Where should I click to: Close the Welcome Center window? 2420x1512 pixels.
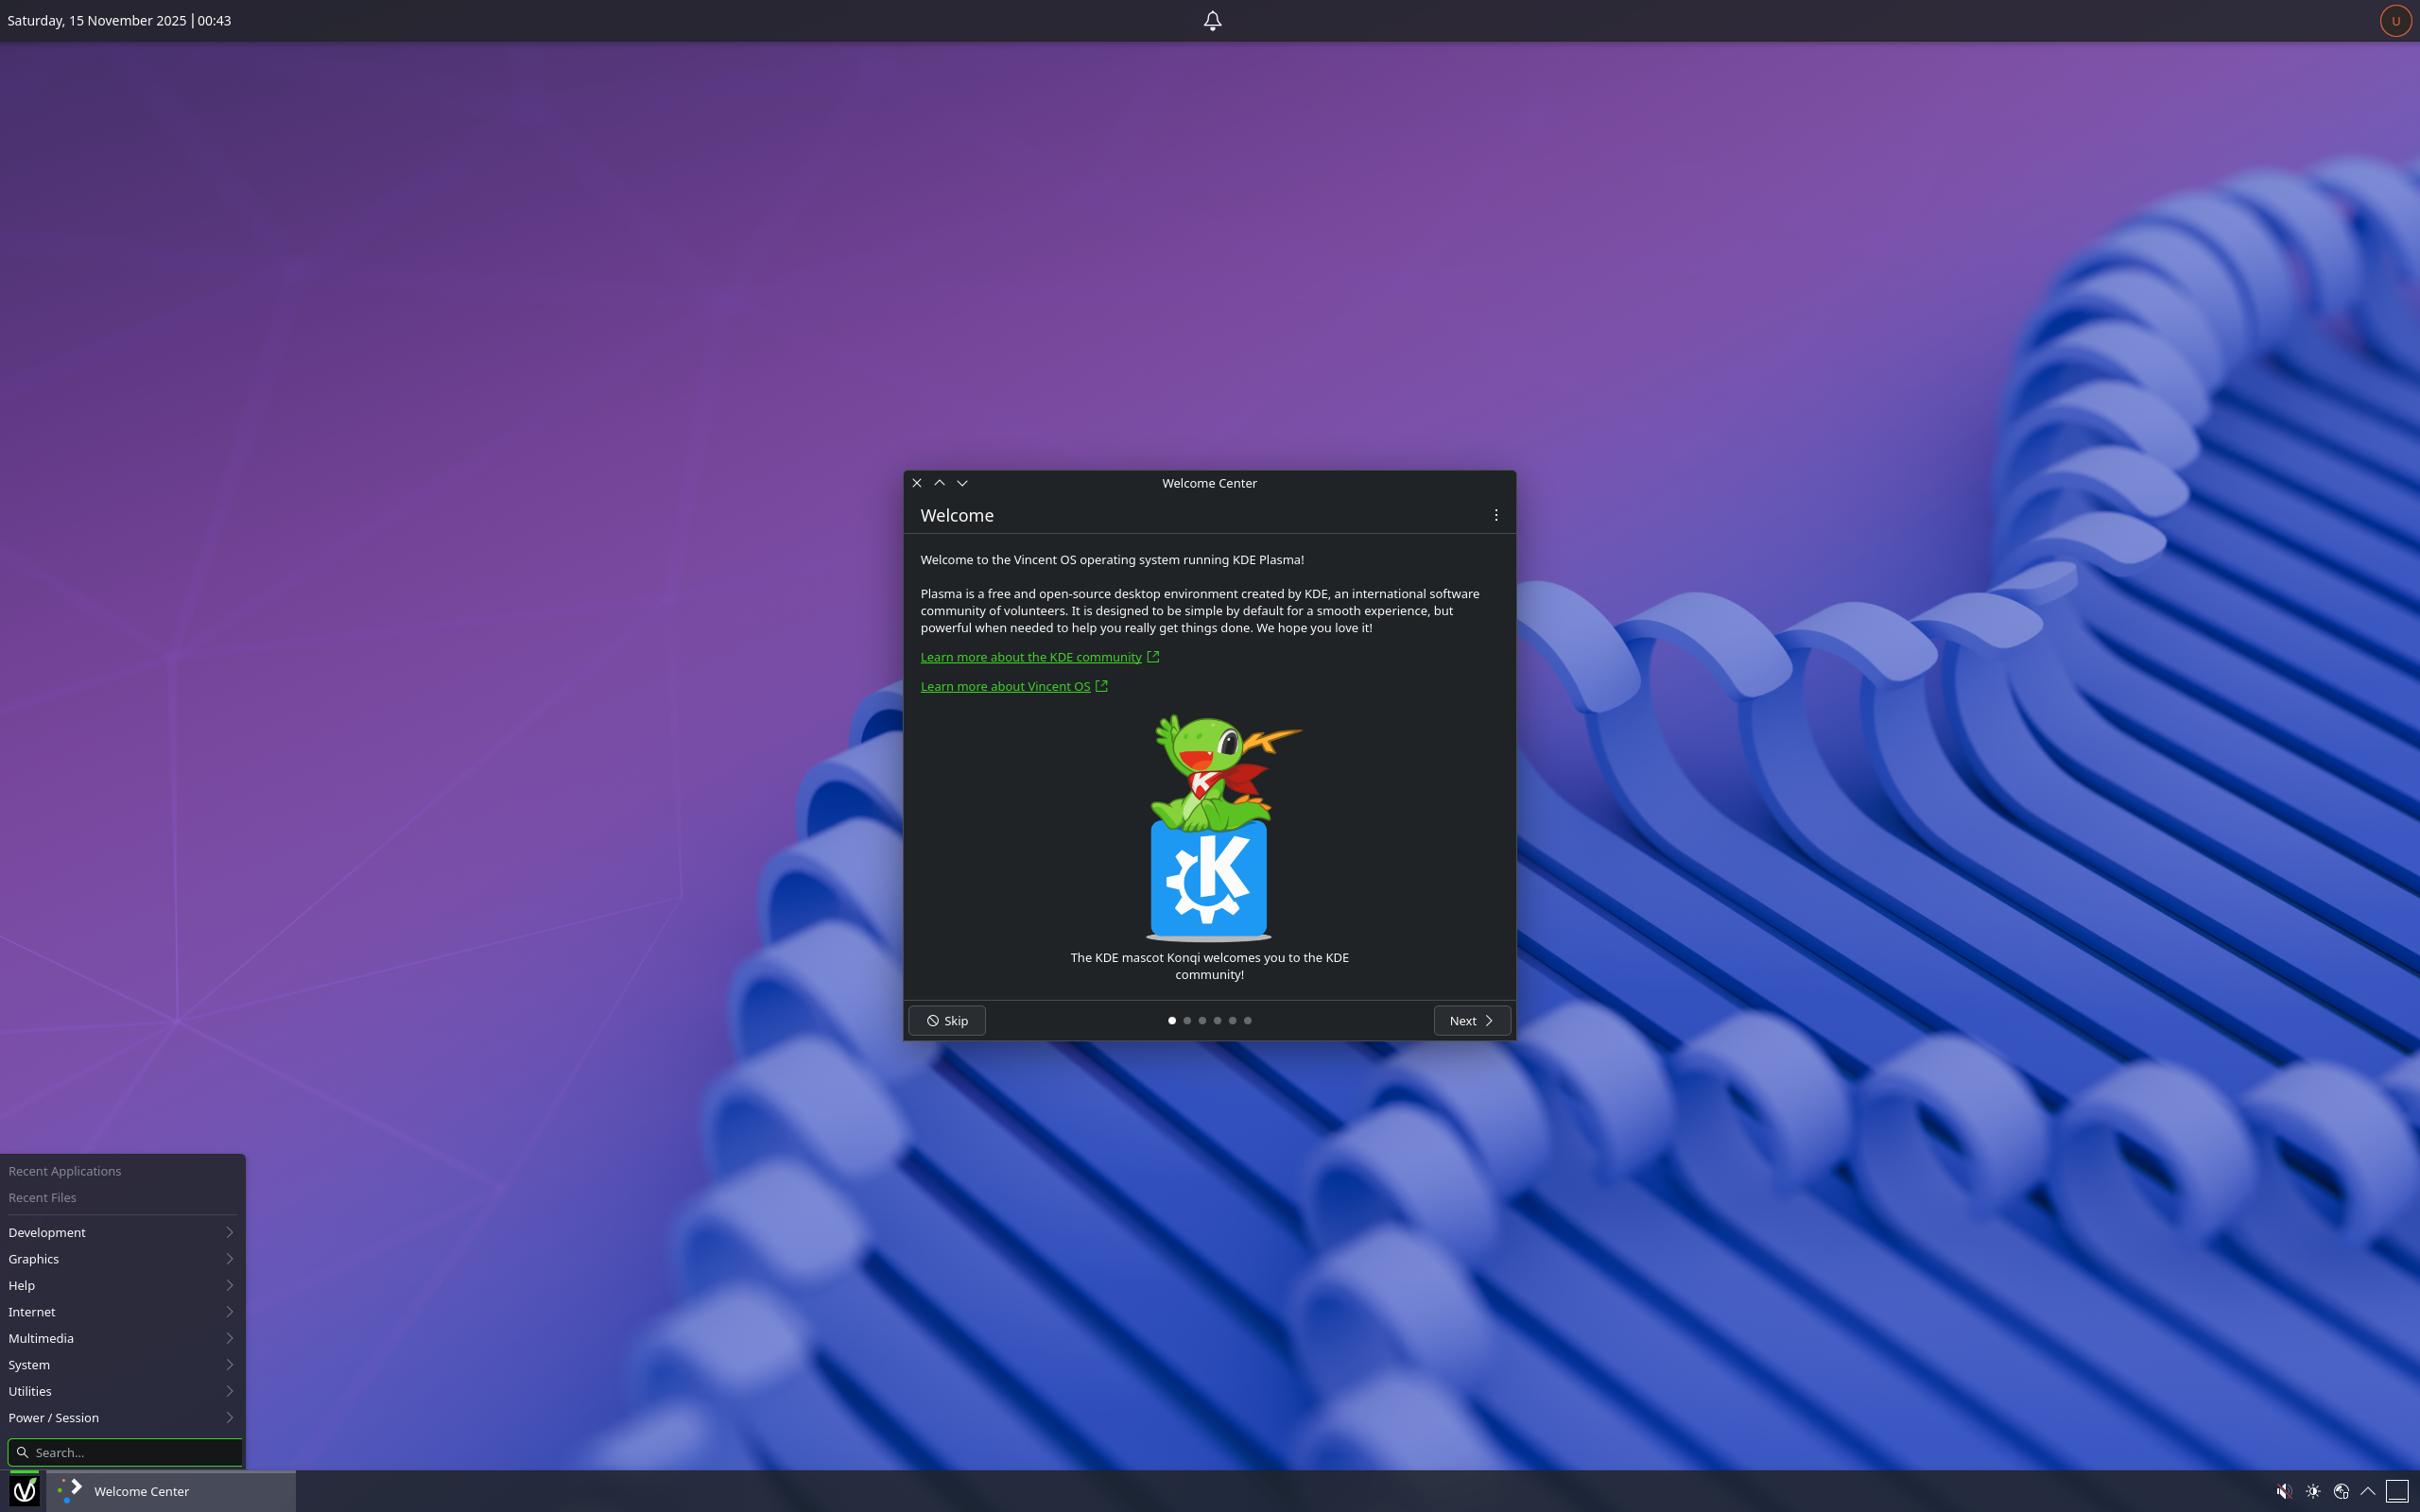(x=916, y=483)
